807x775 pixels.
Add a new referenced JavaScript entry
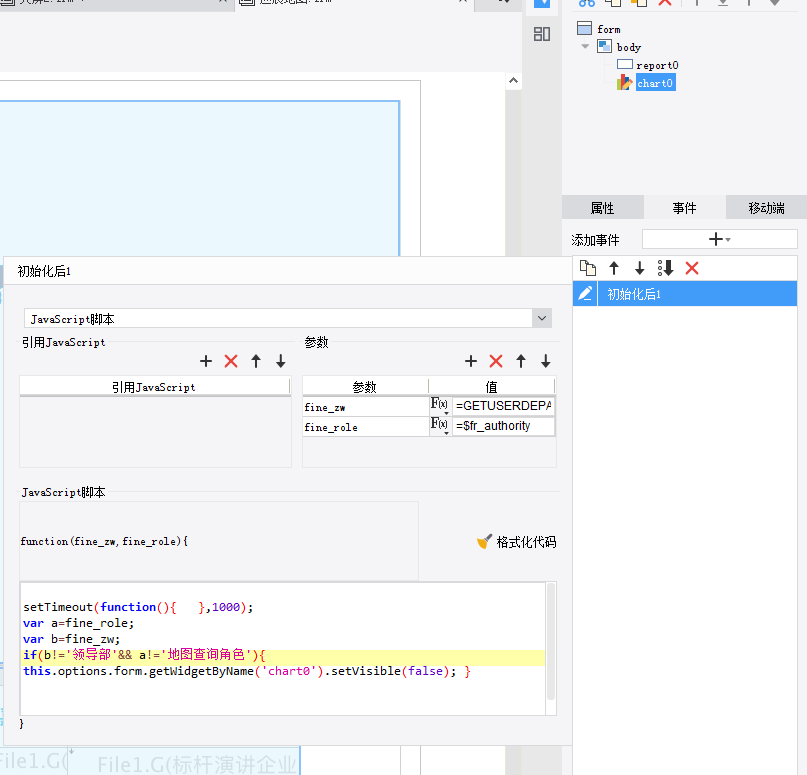tap(206, 361)
